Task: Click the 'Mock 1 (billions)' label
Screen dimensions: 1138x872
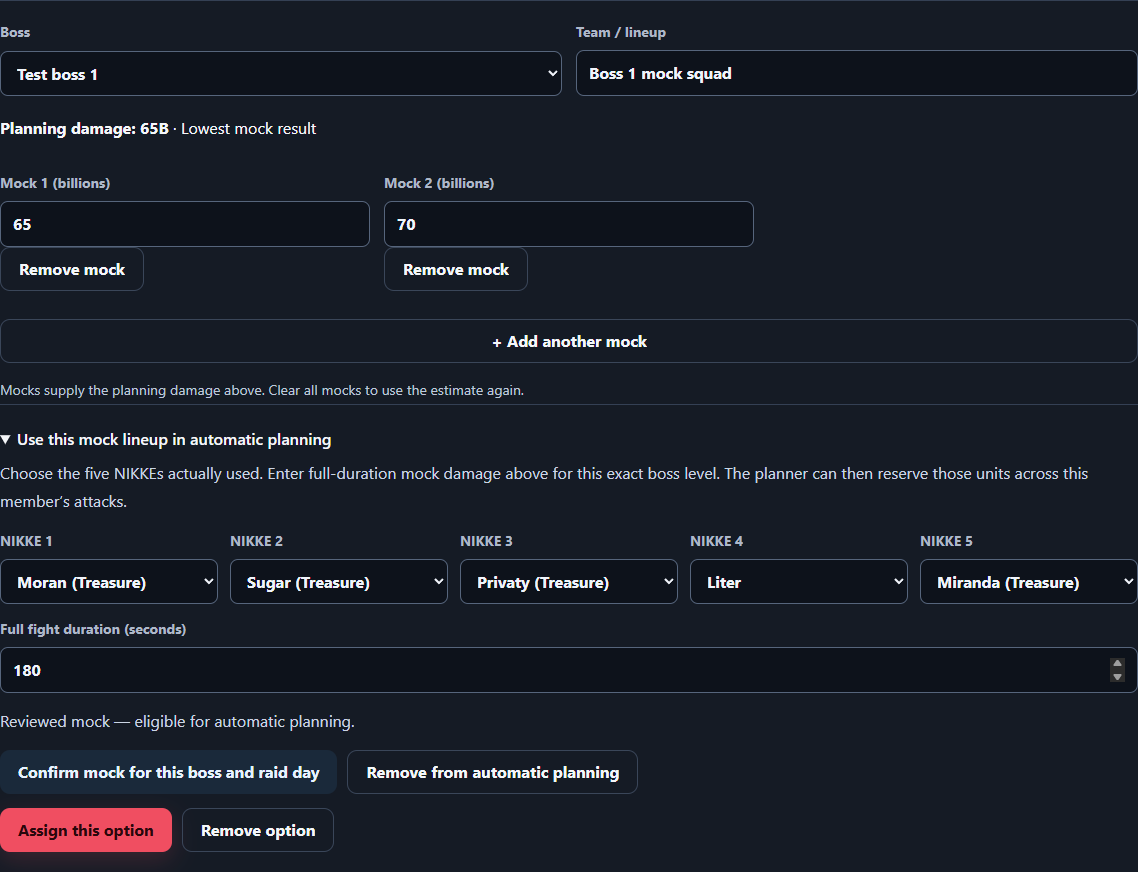Action: pyautogui.click(x=55, y=183)
